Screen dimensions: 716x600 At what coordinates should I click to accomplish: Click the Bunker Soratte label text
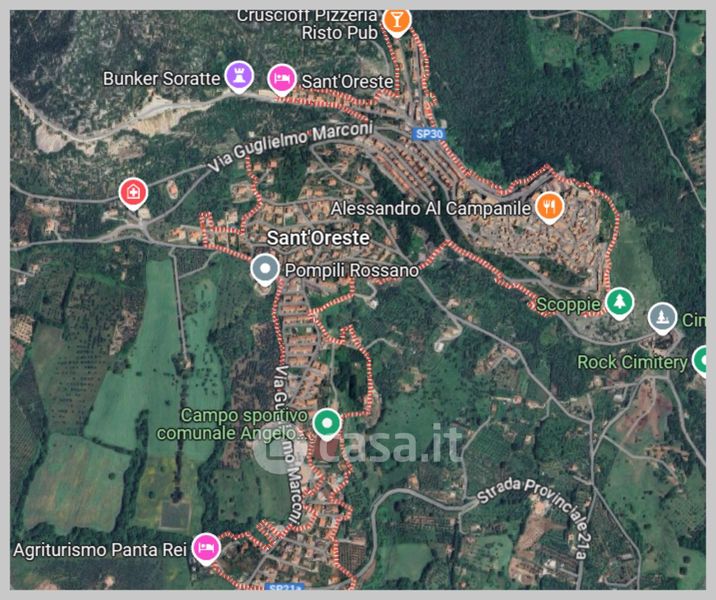coord(162,79)
